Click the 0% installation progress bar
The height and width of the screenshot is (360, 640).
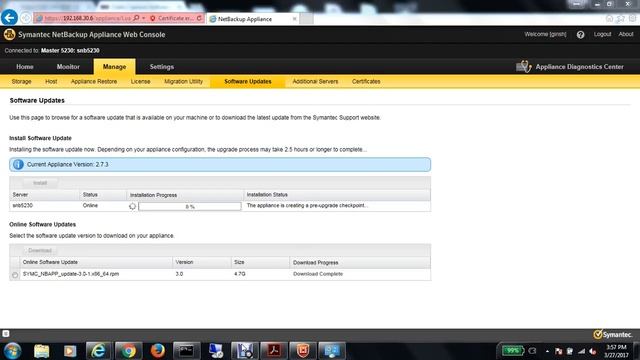point(190,207)
